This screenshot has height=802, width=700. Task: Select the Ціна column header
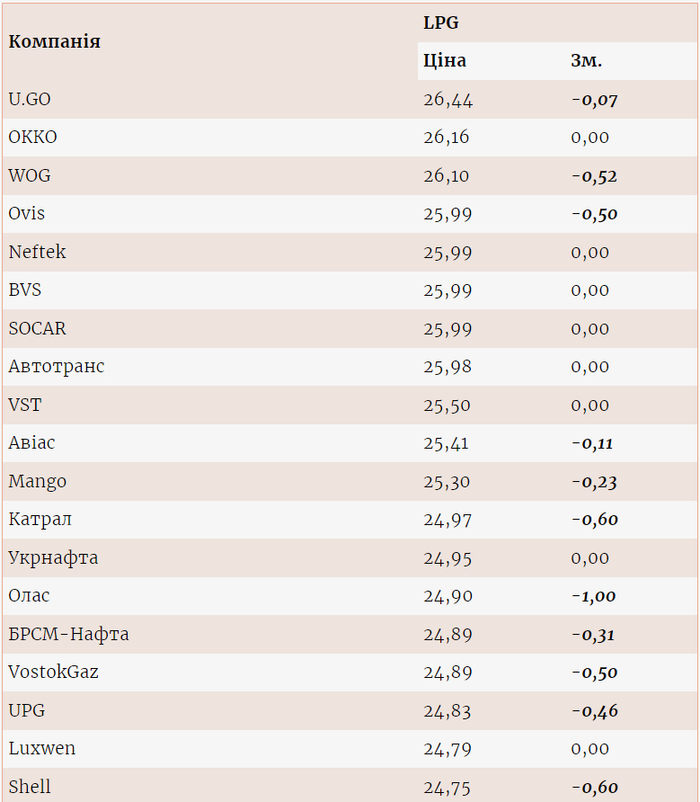click(x=445, y=60)
